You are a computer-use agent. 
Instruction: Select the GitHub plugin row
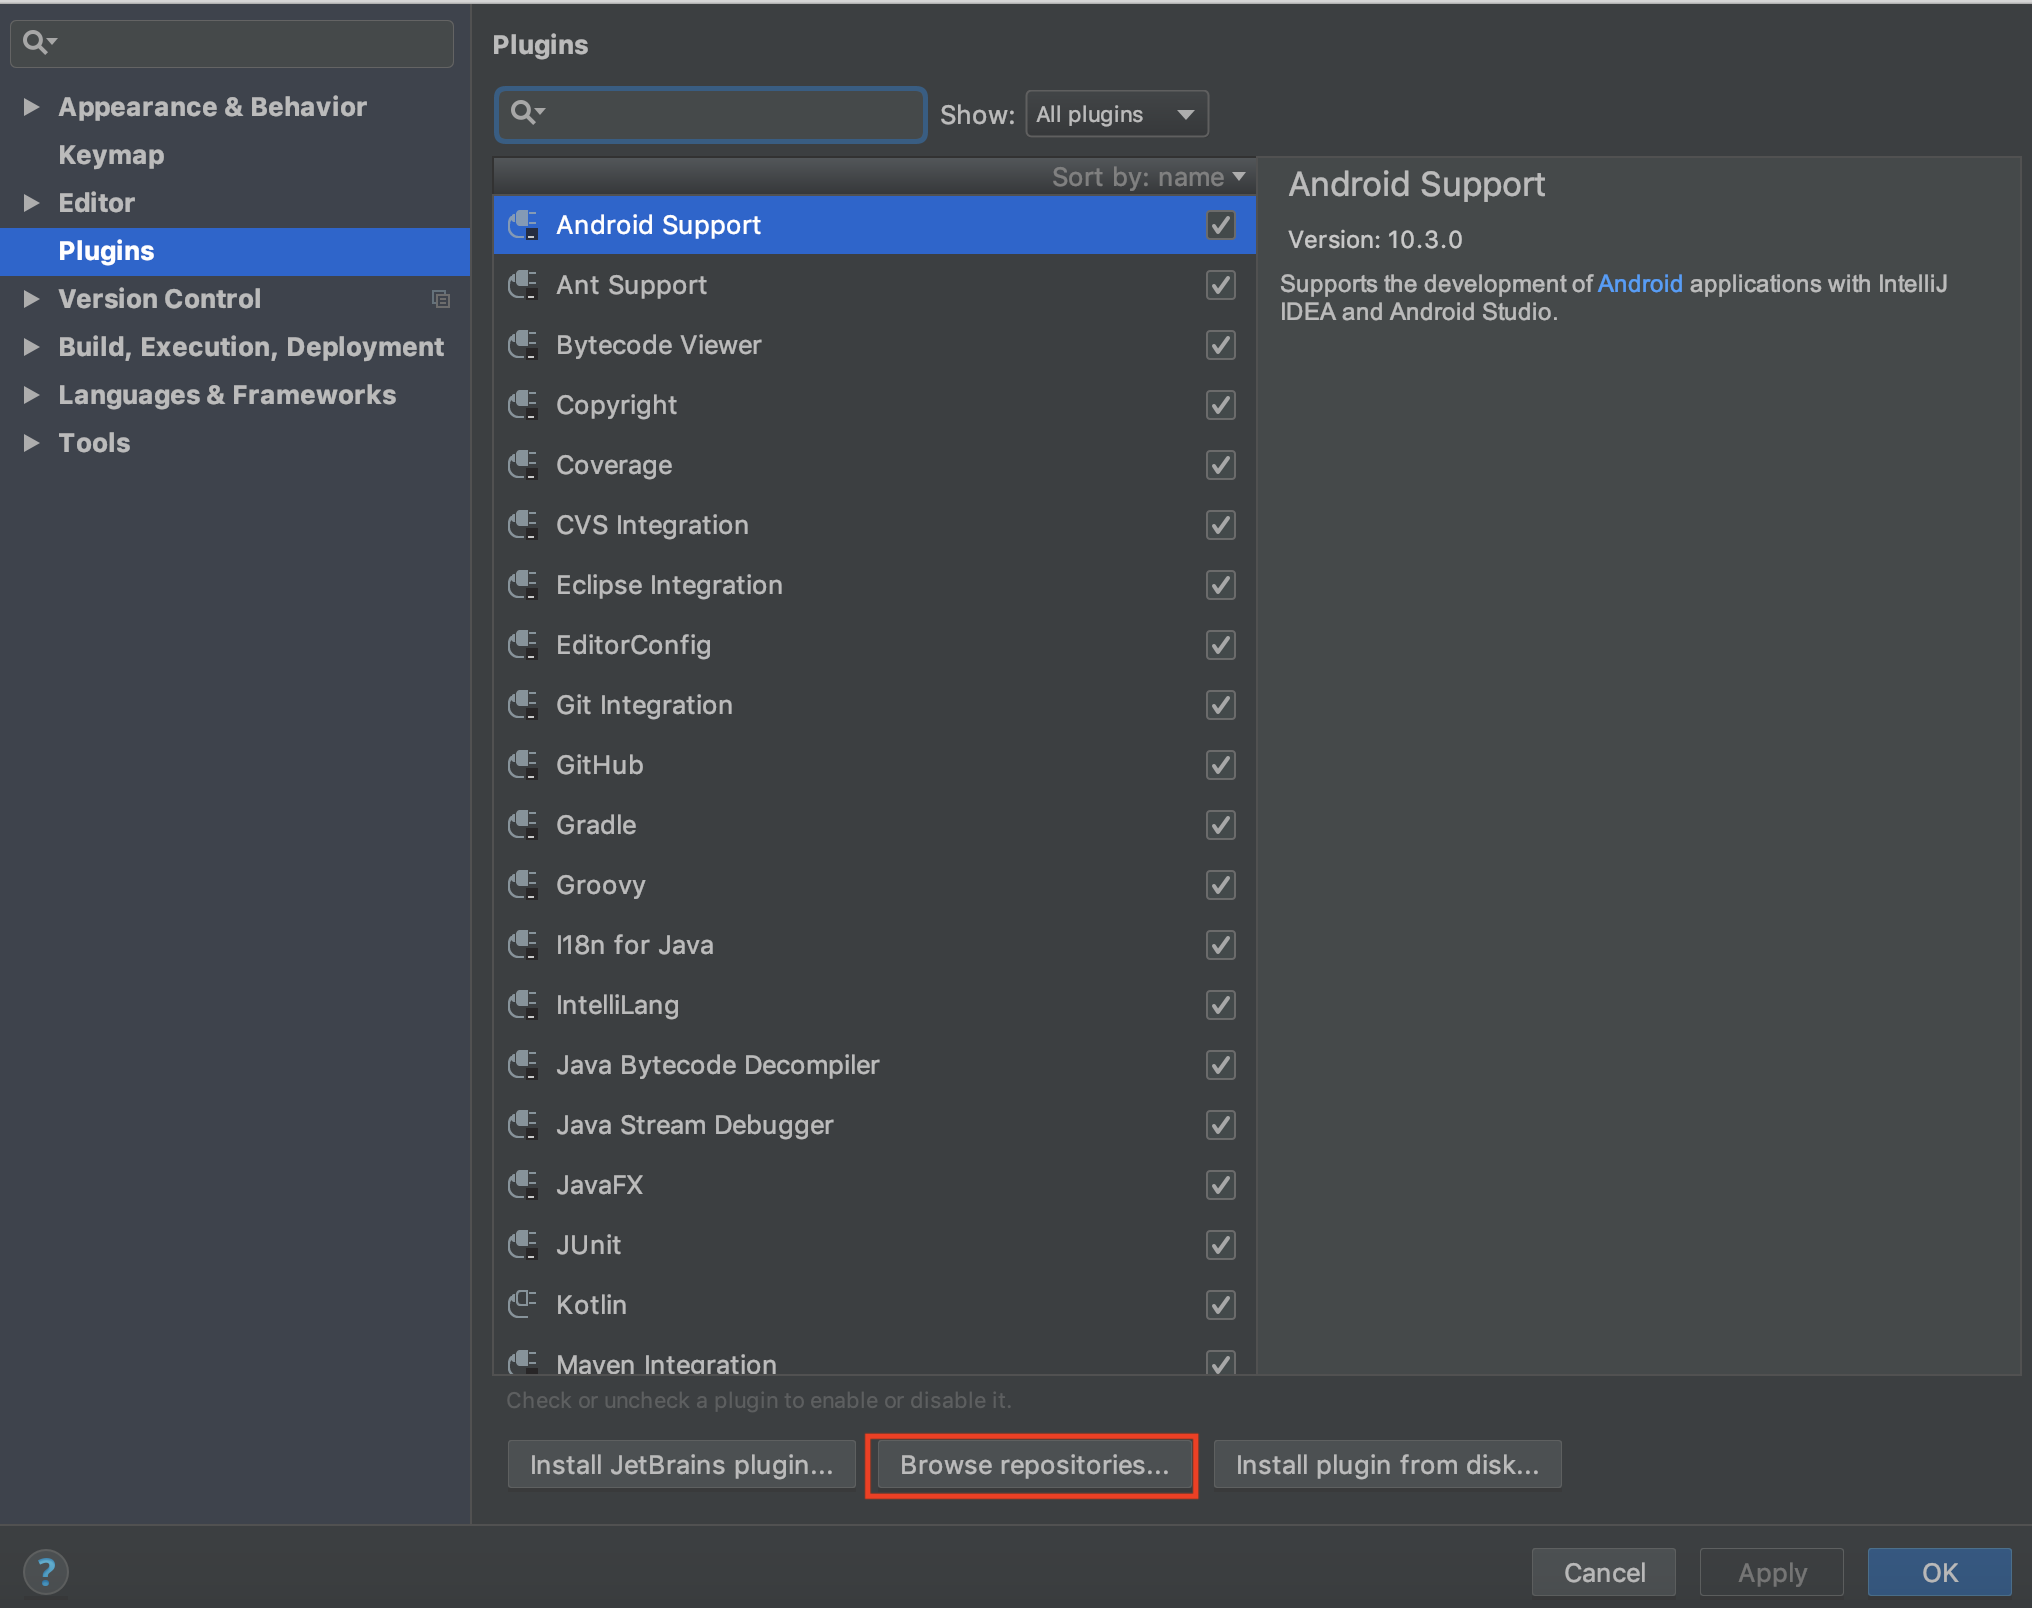(x=874, y=765)
